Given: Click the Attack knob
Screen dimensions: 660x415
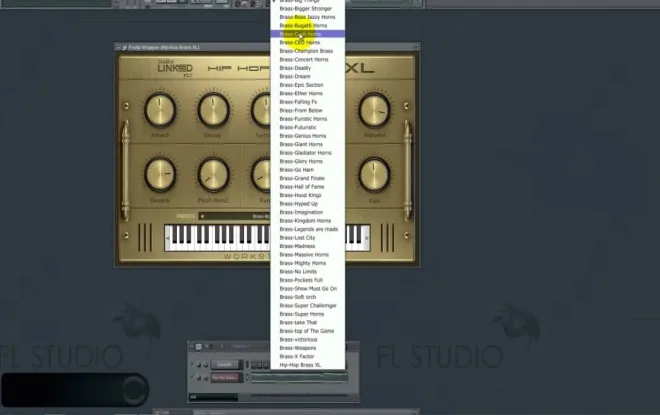Looking at the screenshot, I should (160, 110).
